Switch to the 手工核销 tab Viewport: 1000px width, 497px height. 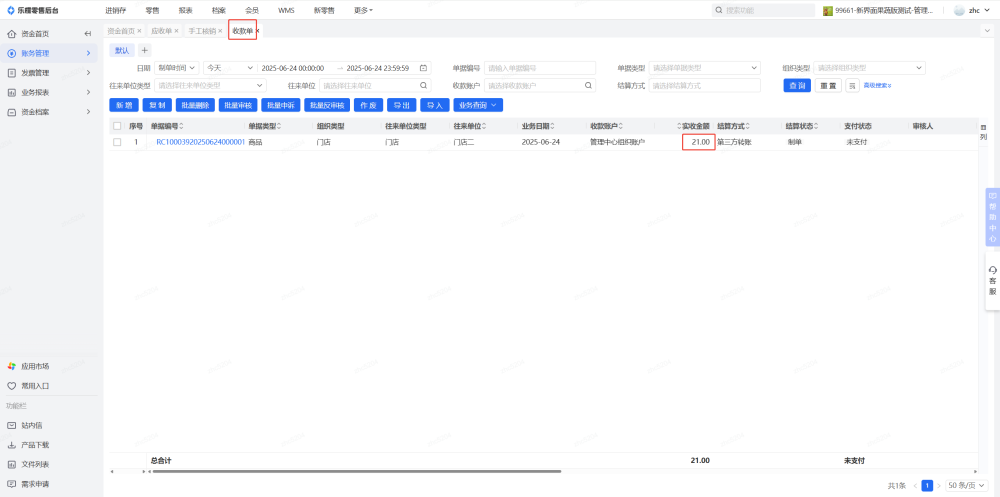pyautogui.click(x=202, y=31)
